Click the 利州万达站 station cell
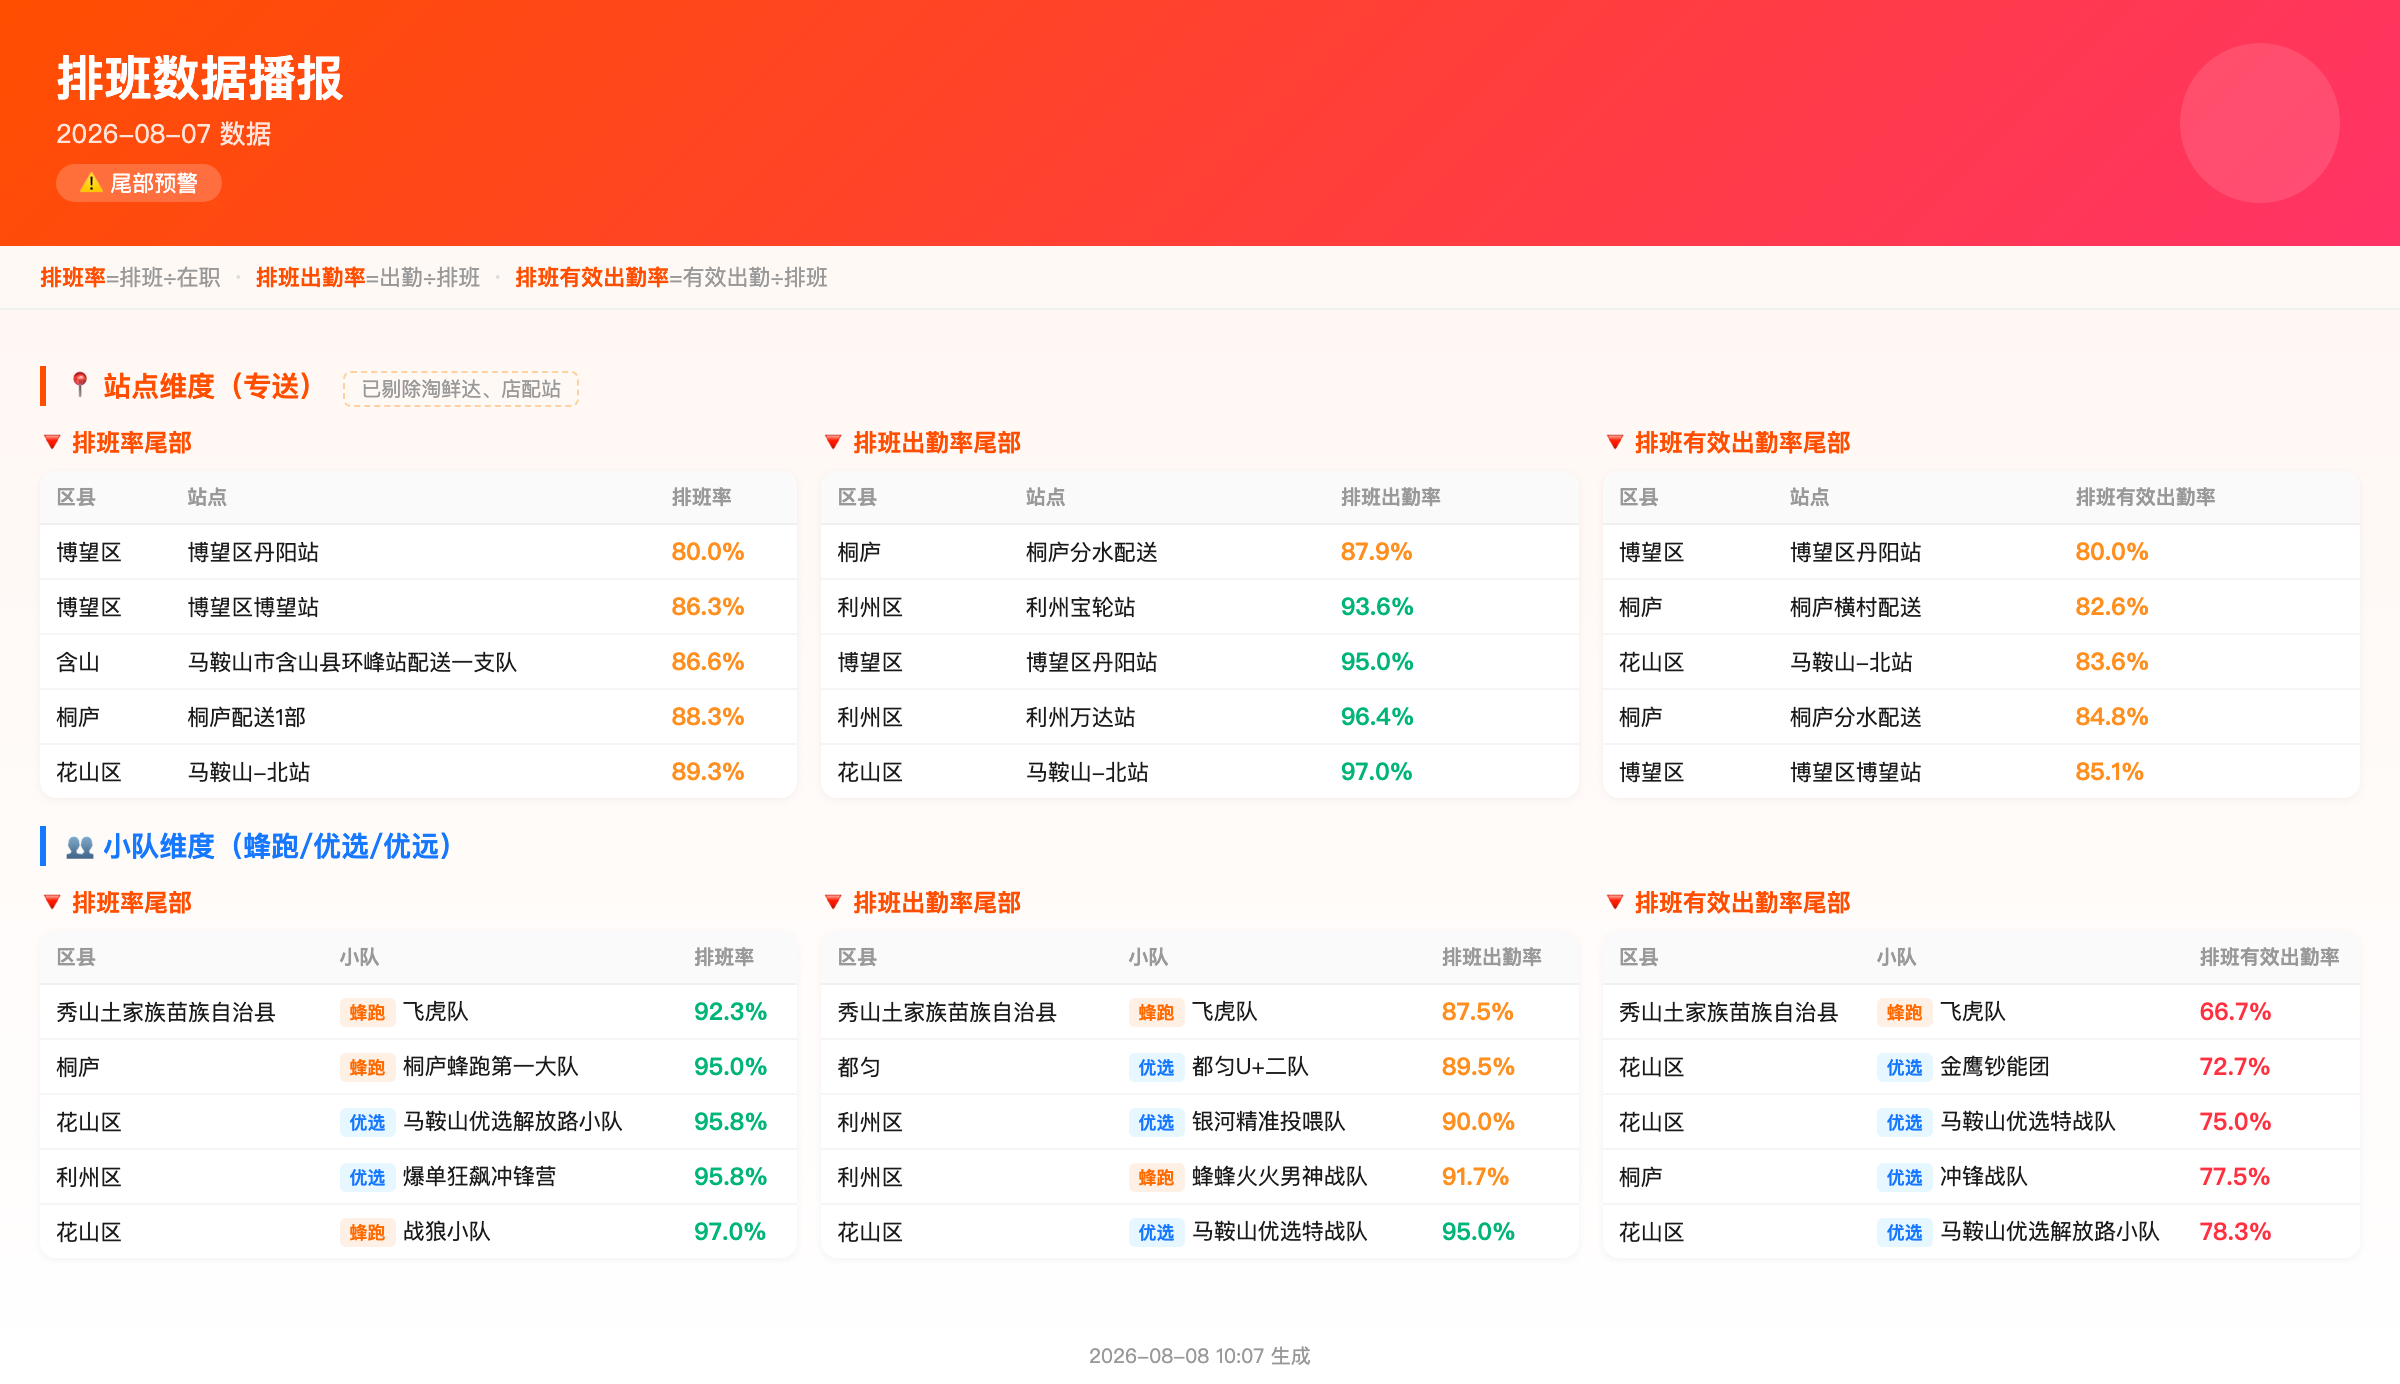This screenshot has height=1384, width=2400. tap(1081, 717)
